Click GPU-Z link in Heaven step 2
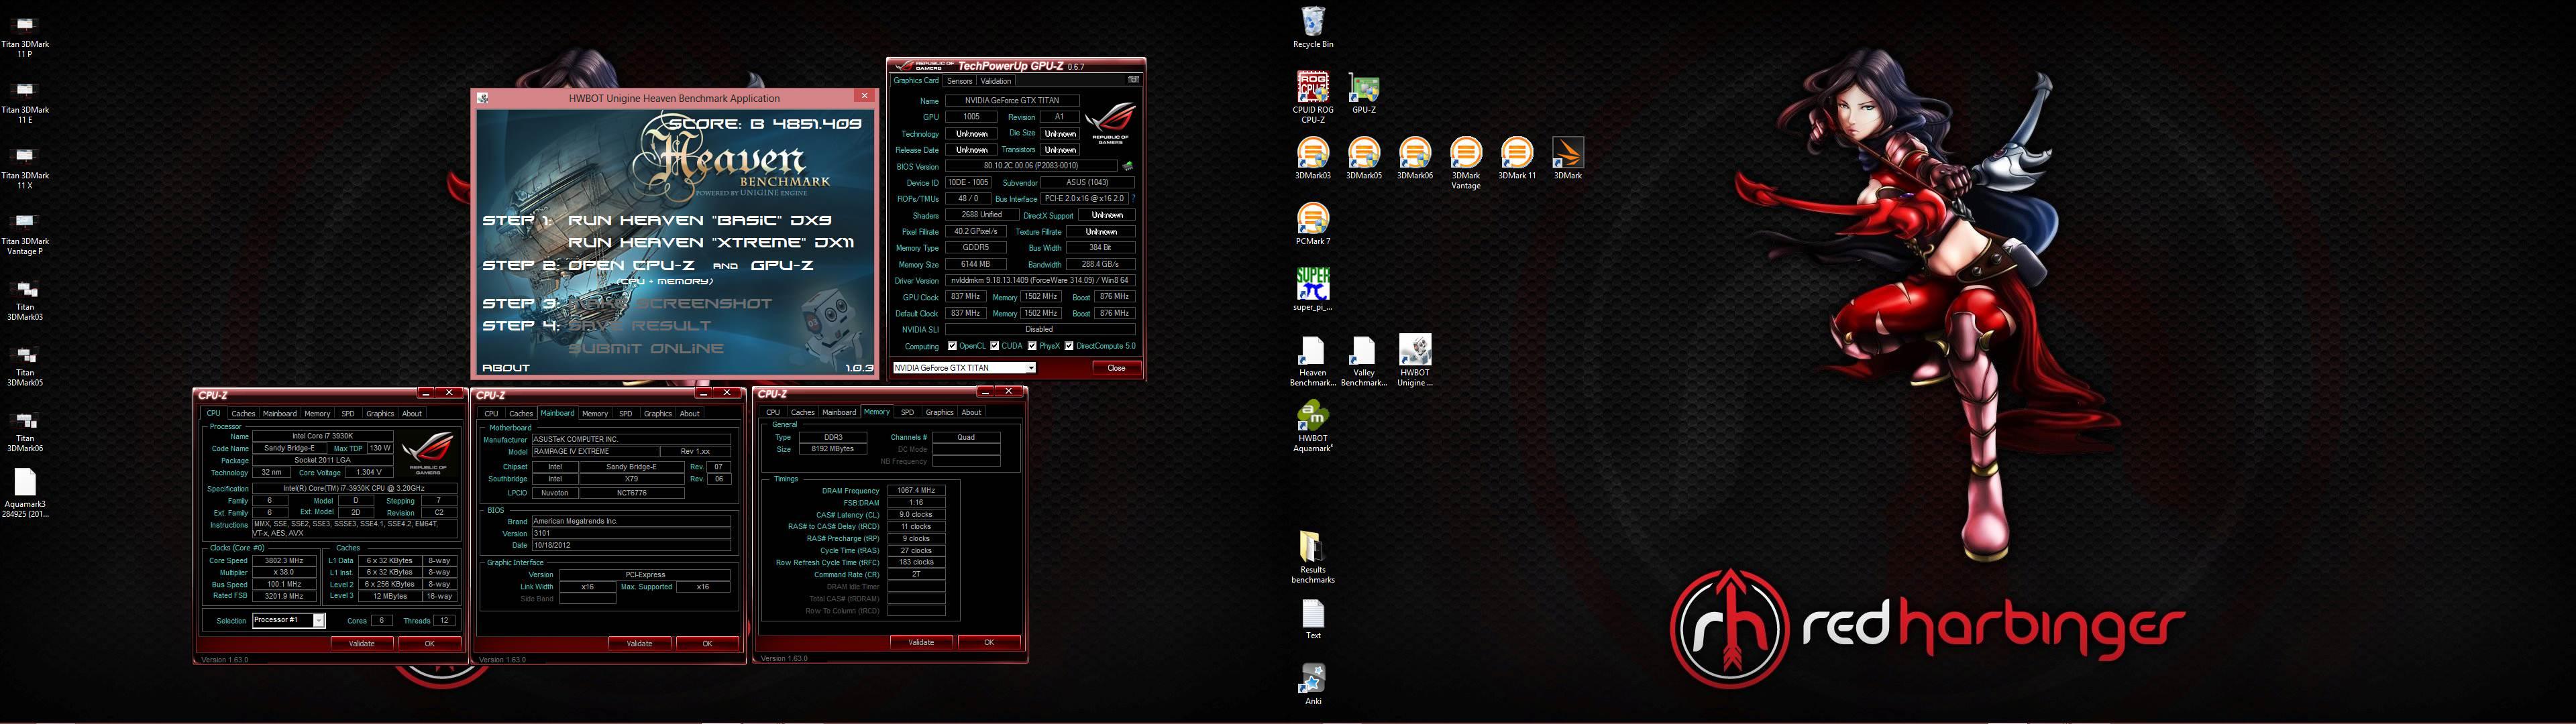2576x724 pixels. 782,266
